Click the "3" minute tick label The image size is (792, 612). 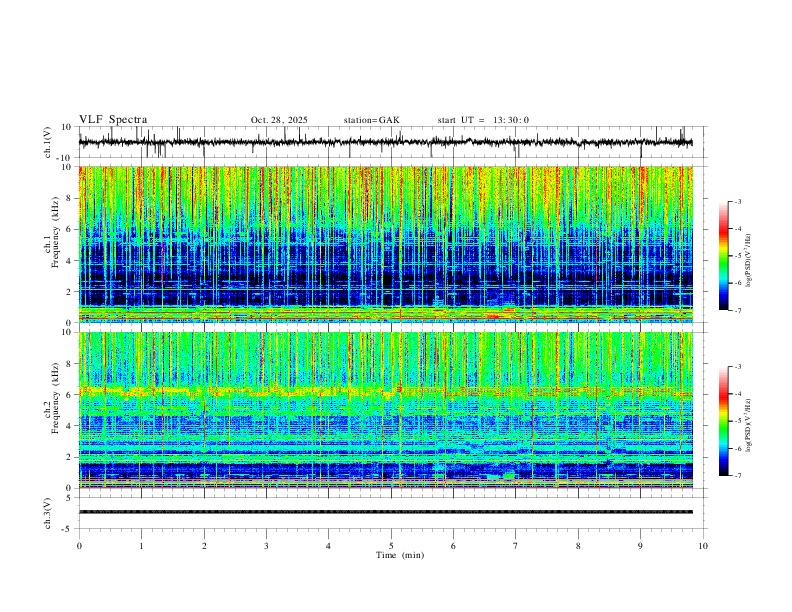pyautogui.click(x=266, y=546)
